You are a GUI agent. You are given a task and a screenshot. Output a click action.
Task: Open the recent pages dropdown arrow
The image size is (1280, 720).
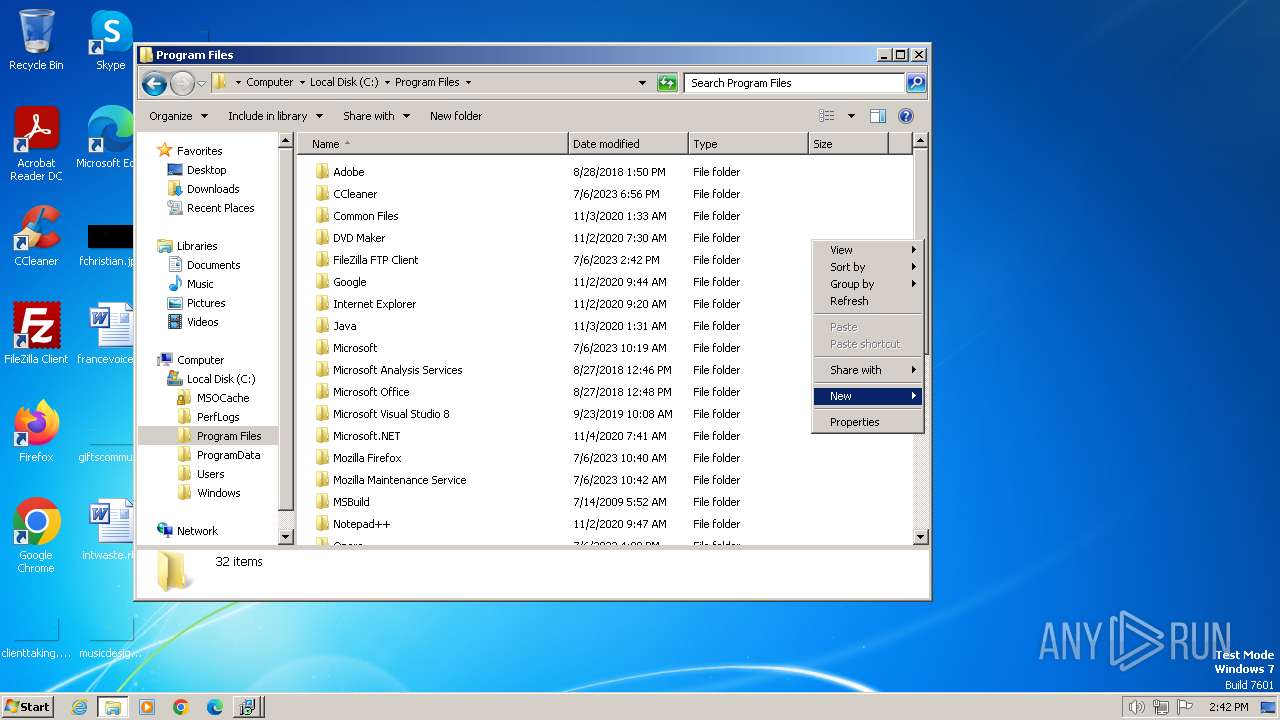click(x=201, y=83)
